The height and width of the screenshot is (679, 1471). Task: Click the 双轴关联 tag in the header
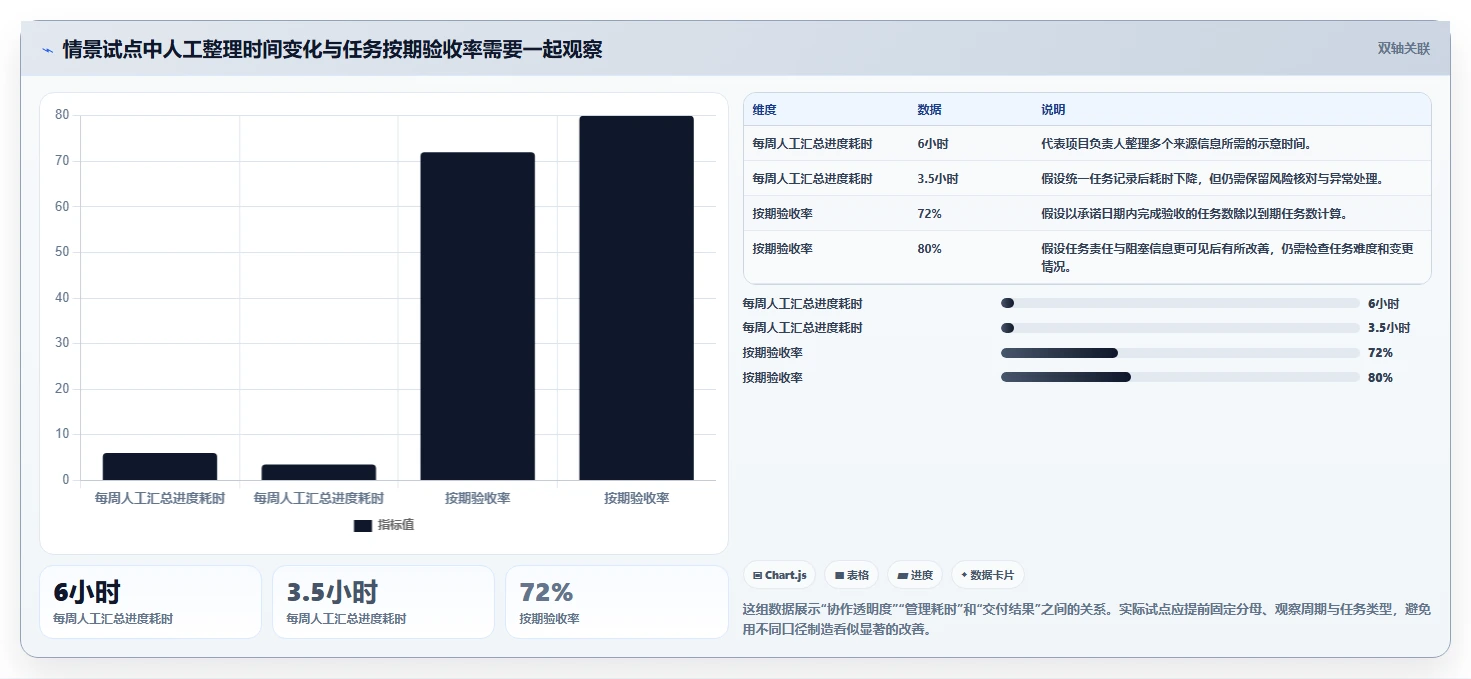pyautogui.click(x=1404, y=49)
